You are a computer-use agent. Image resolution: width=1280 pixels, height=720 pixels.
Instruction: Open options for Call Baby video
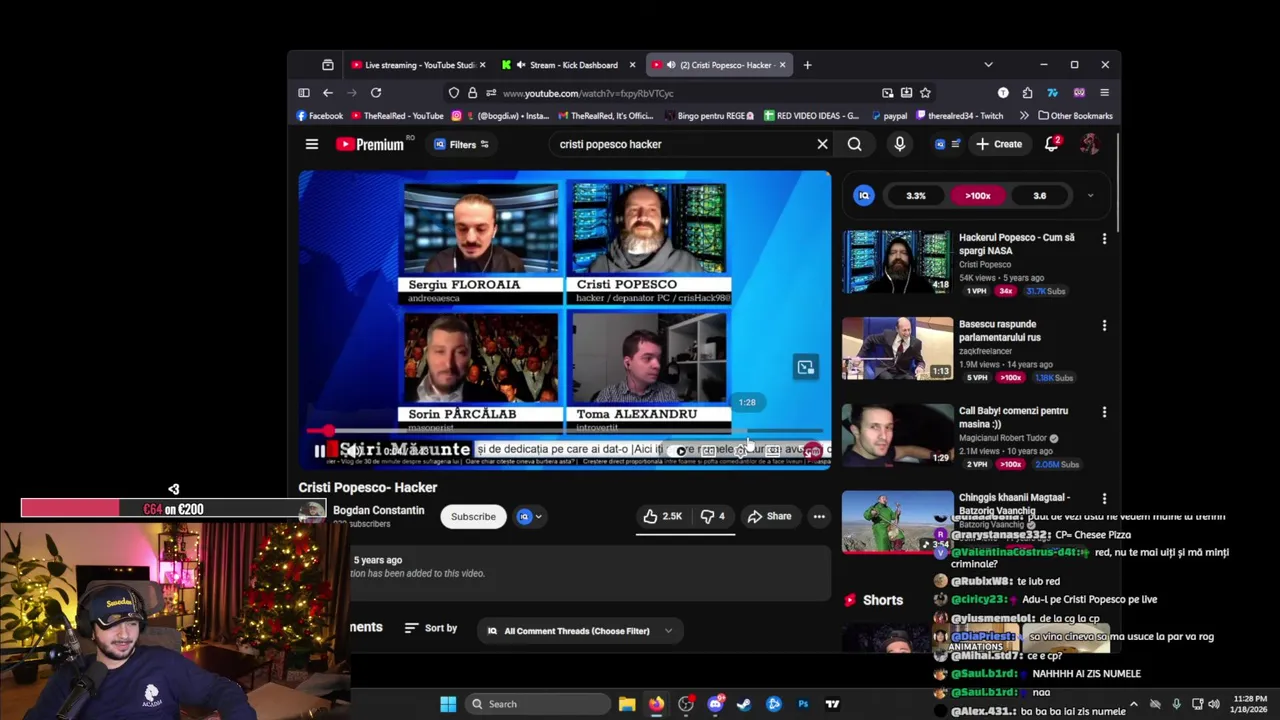click(1104, 412)
